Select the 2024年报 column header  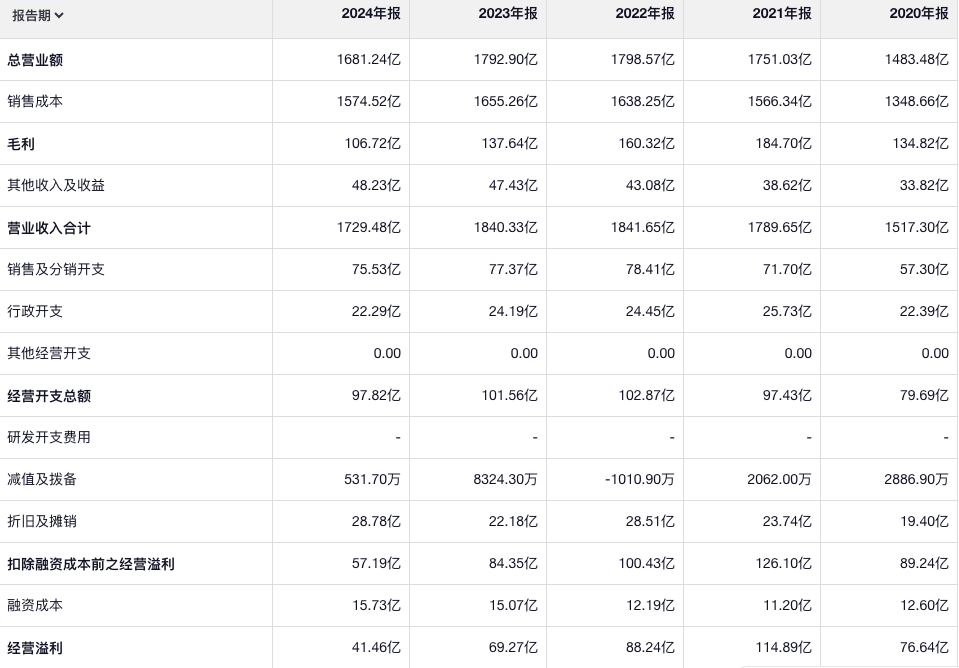(368, 14)
